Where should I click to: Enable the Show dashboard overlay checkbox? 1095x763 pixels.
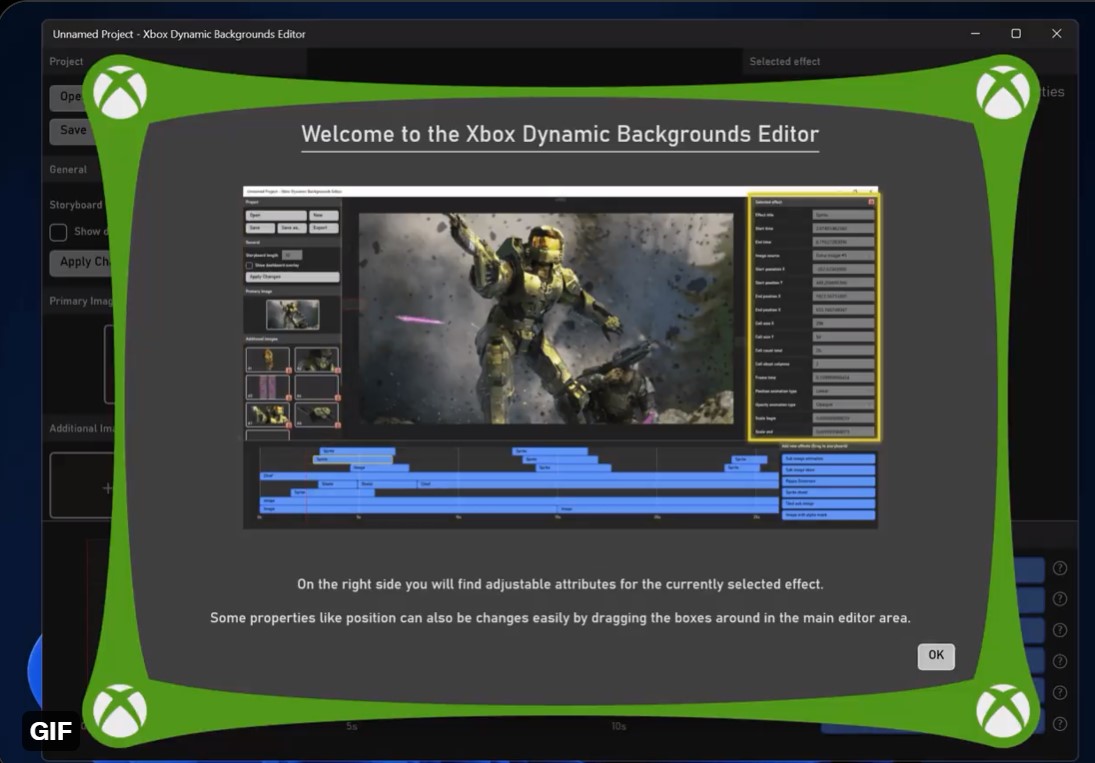57,232
